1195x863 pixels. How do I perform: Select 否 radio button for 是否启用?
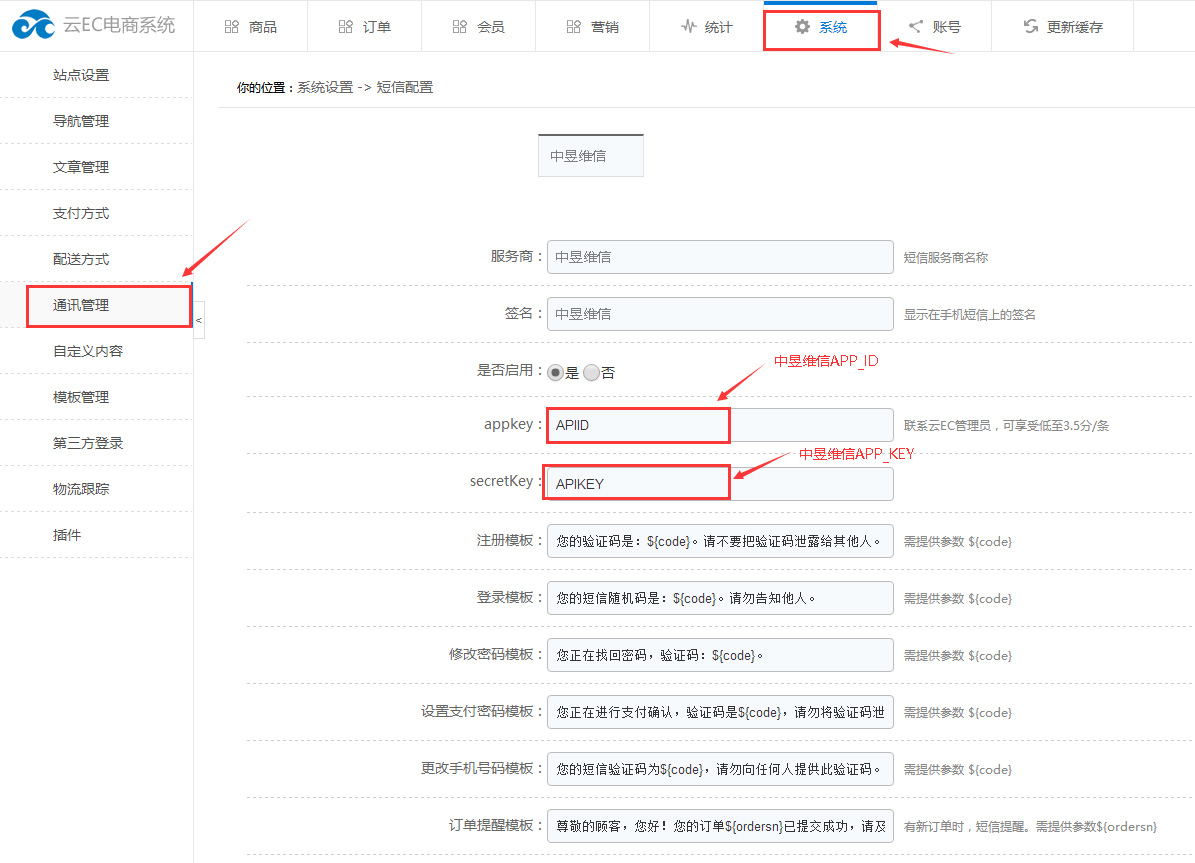point(591,372)
